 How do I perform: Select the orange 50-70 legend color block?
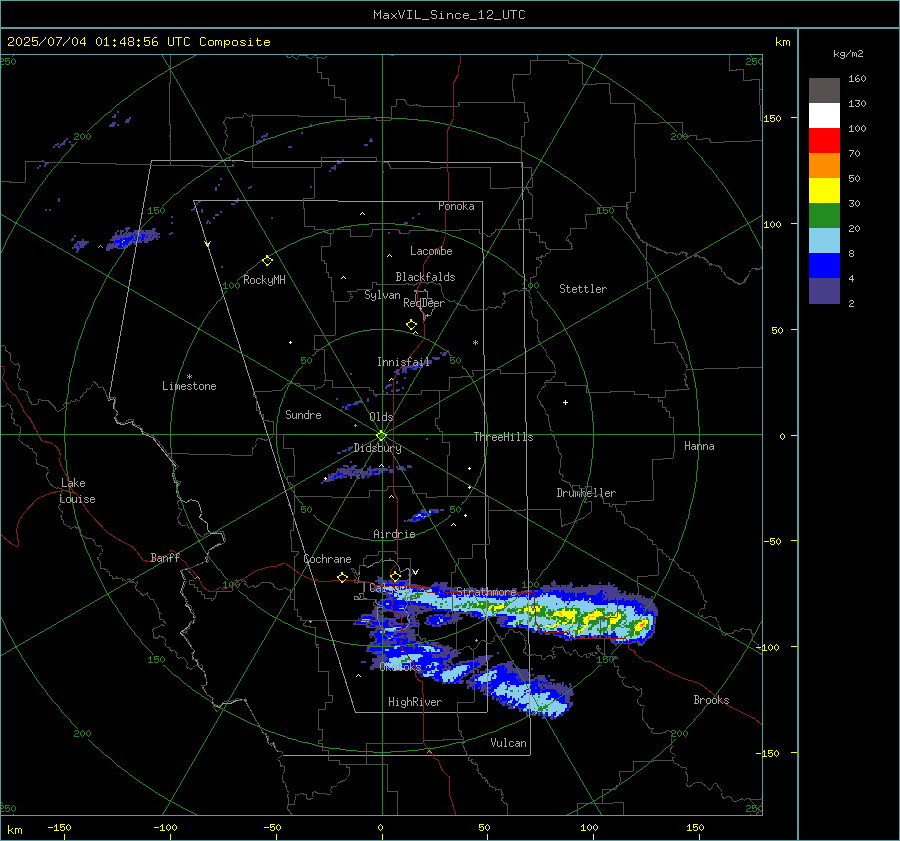point(824,165)
